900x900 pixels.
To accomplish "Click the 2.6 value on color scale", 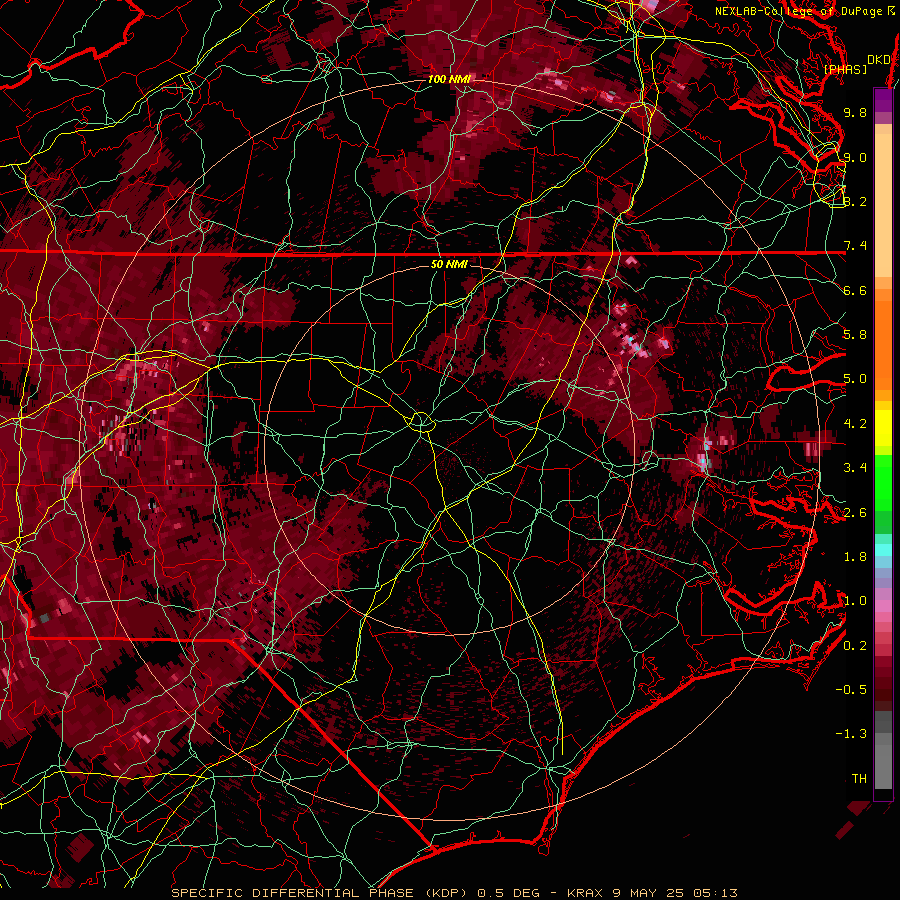I will click(x=855, y=513).
